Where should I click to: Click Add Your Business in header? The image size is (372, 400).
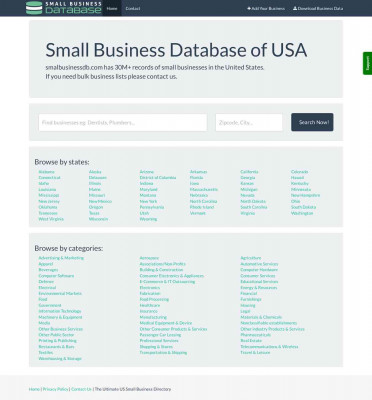(x=266, y=8)
